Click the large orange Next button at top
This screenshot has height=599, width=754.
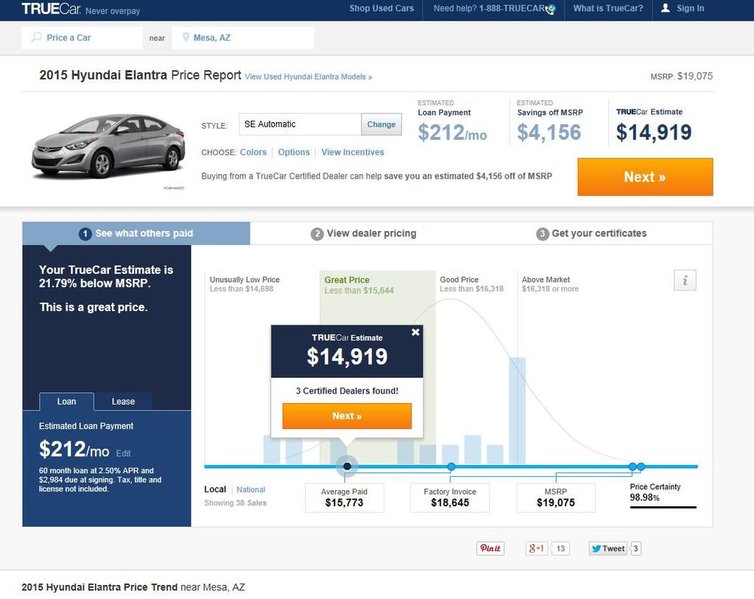point(645,177)
